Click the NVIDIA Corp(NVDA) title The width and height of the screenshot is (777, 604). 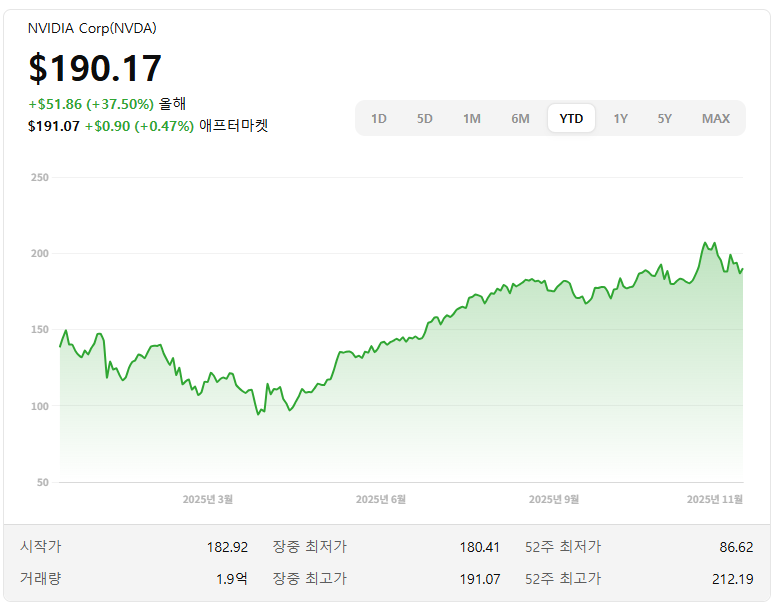[92, 28]
